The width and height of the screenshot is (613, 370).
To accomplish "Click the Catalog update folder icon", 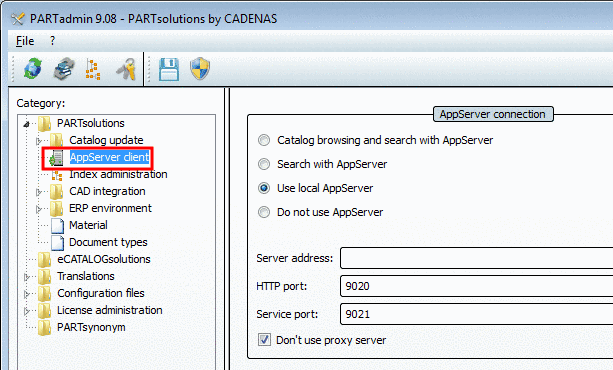I will coord(56,140).
